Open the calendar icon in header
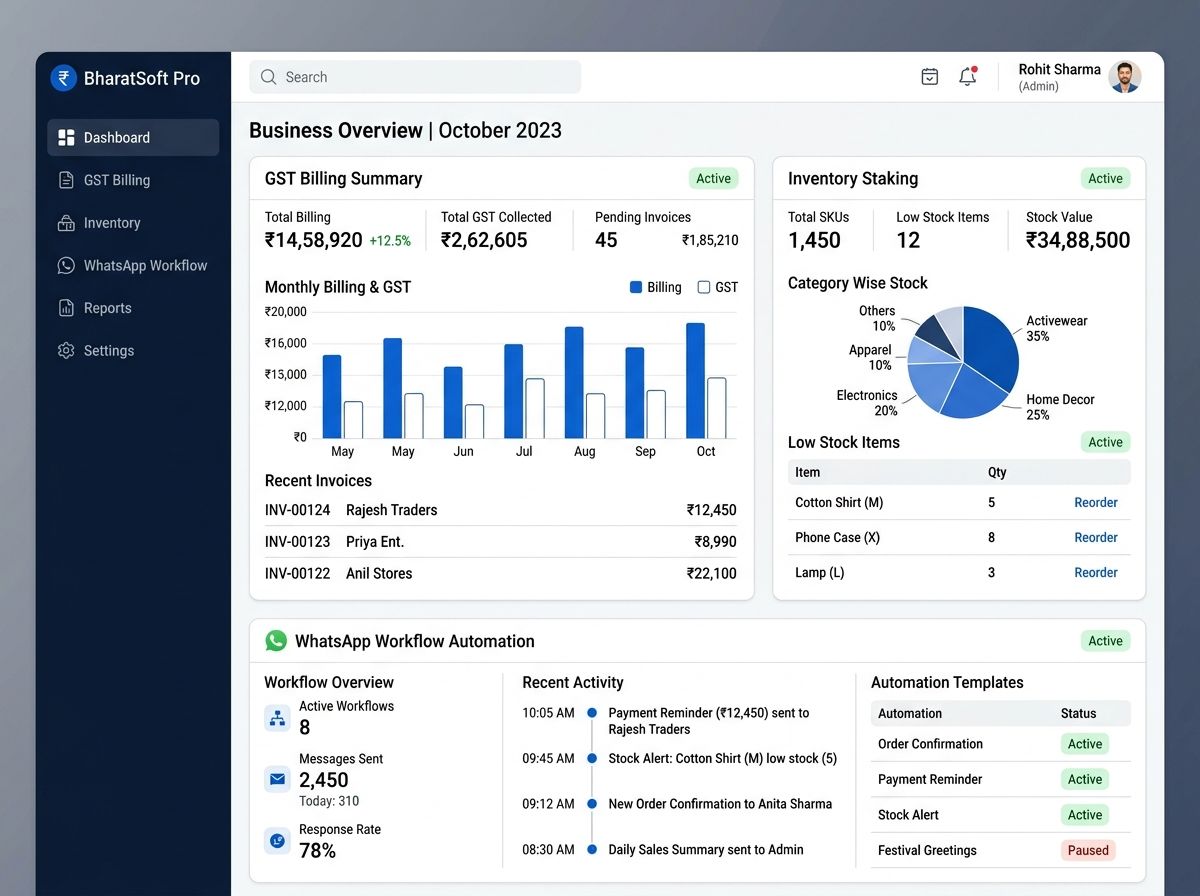 930,77
